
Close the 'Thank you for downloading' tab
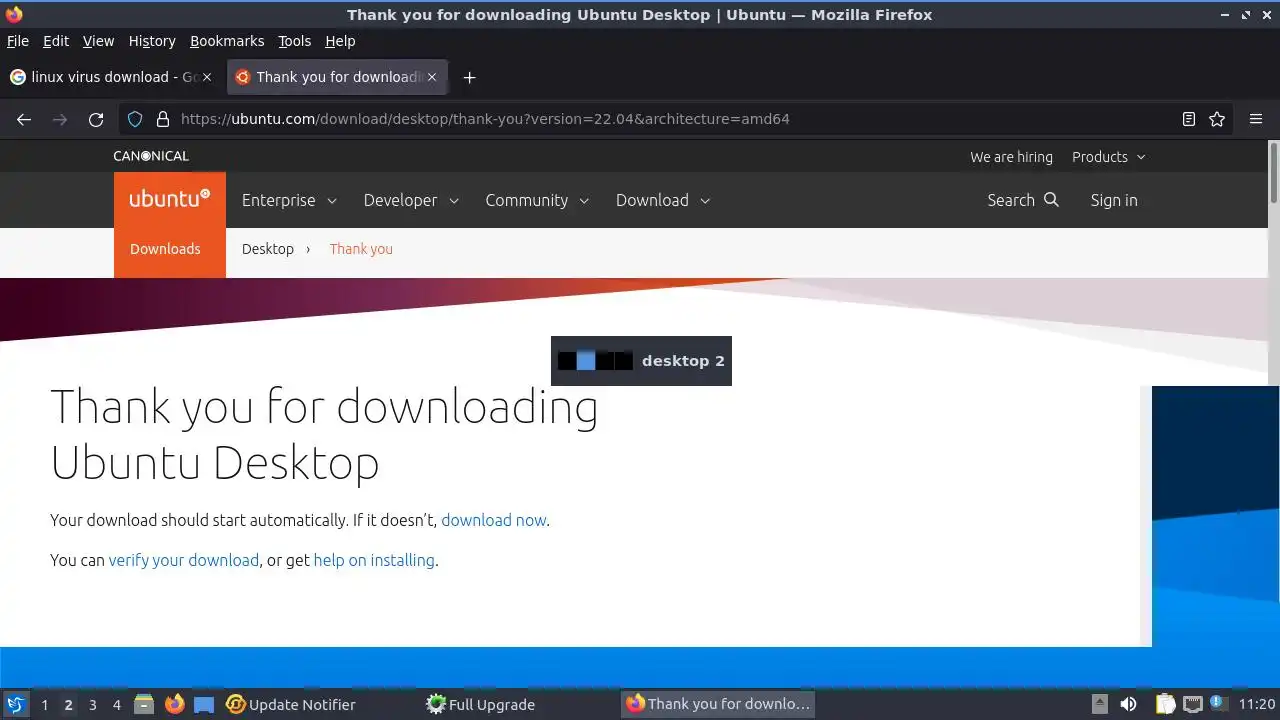[432, 77]
